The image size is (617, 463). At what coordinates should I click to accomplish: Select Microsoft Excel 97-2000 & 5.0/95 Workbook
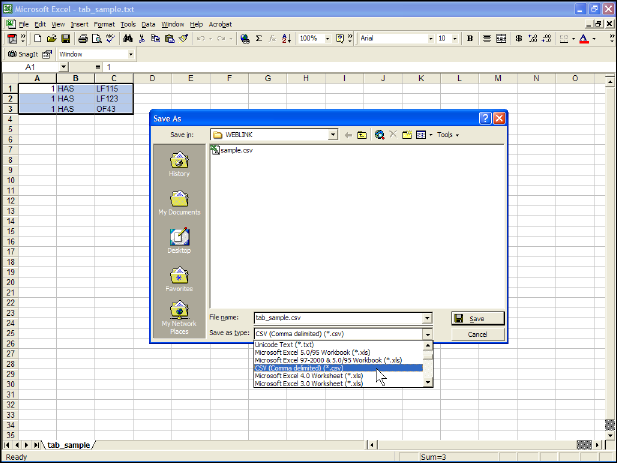(x=339, y=360)
